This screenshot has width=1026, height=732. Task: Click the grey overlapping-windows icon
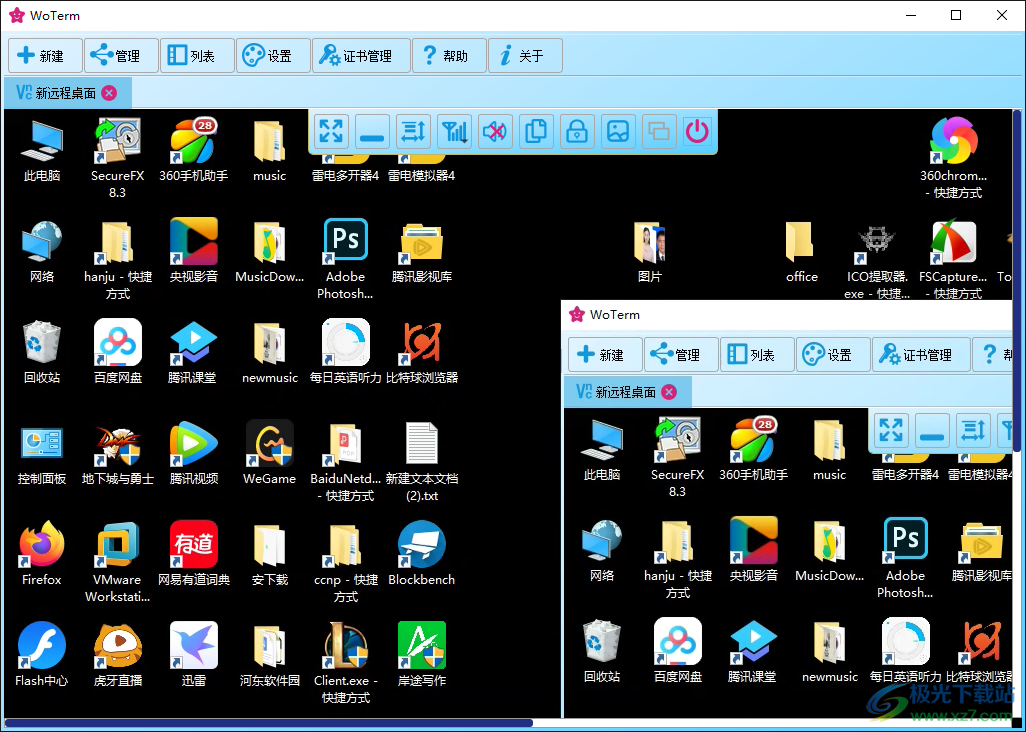pos(659,131)
